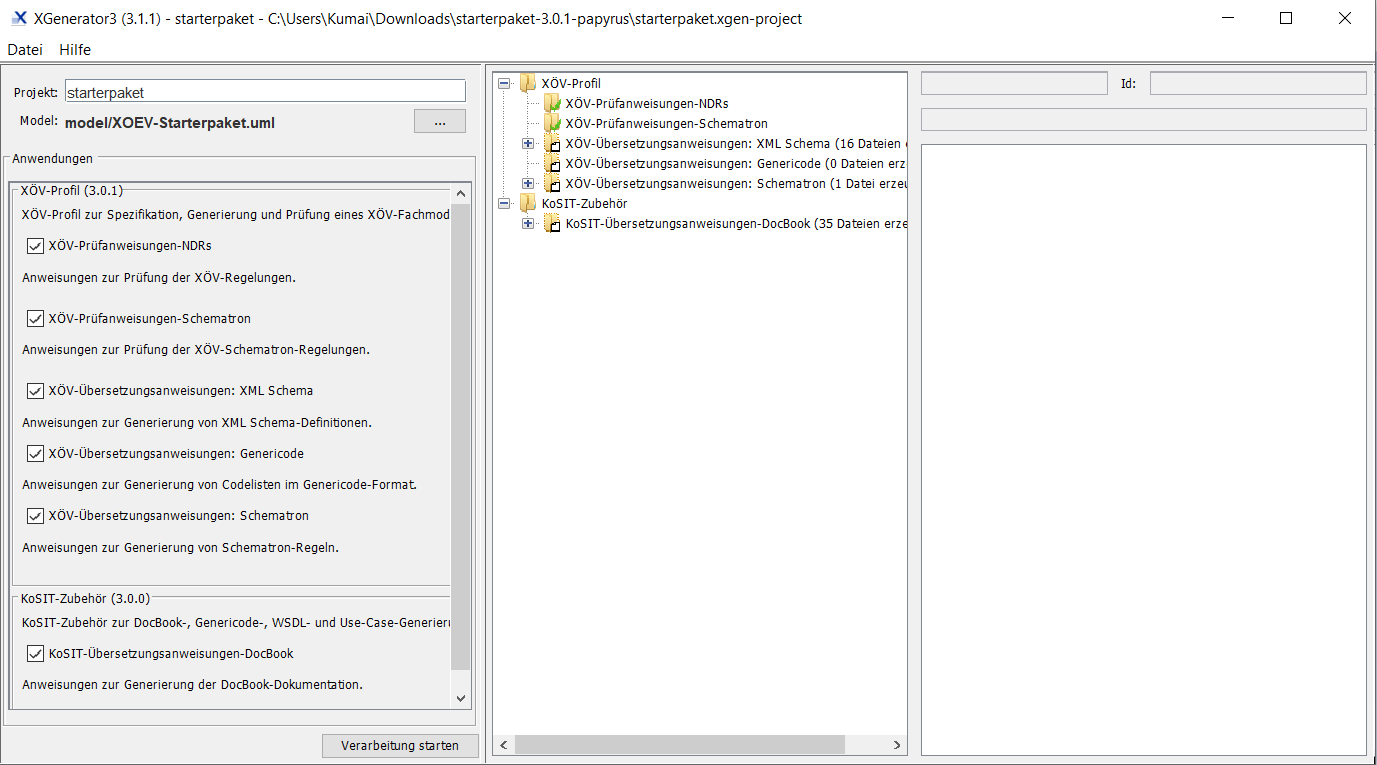The height and width of the screenshot is (765, 1377).
Task: Collapse the XÖV-Profil tree node
Action: pos(504,84)
